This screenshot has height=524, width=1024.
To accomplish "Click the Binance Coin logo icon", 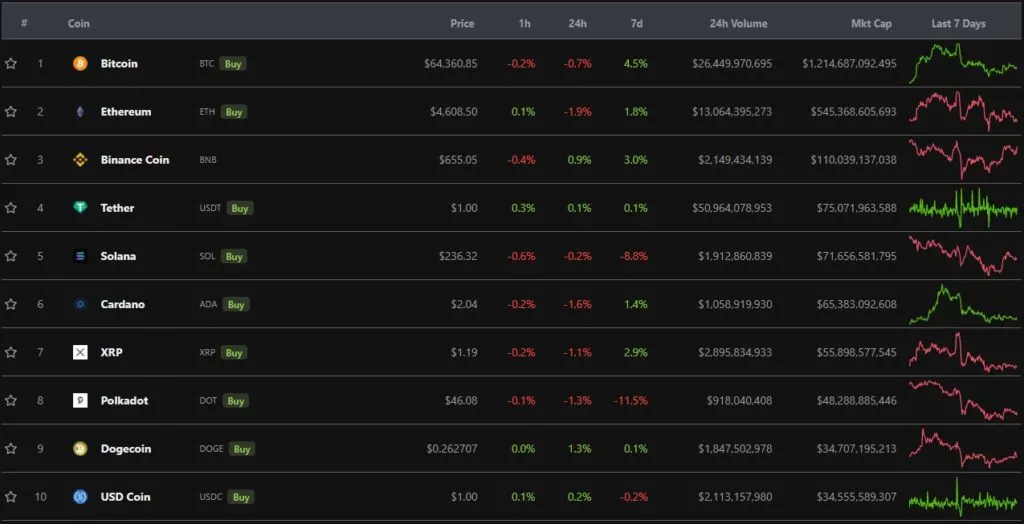I will point(80,160).
